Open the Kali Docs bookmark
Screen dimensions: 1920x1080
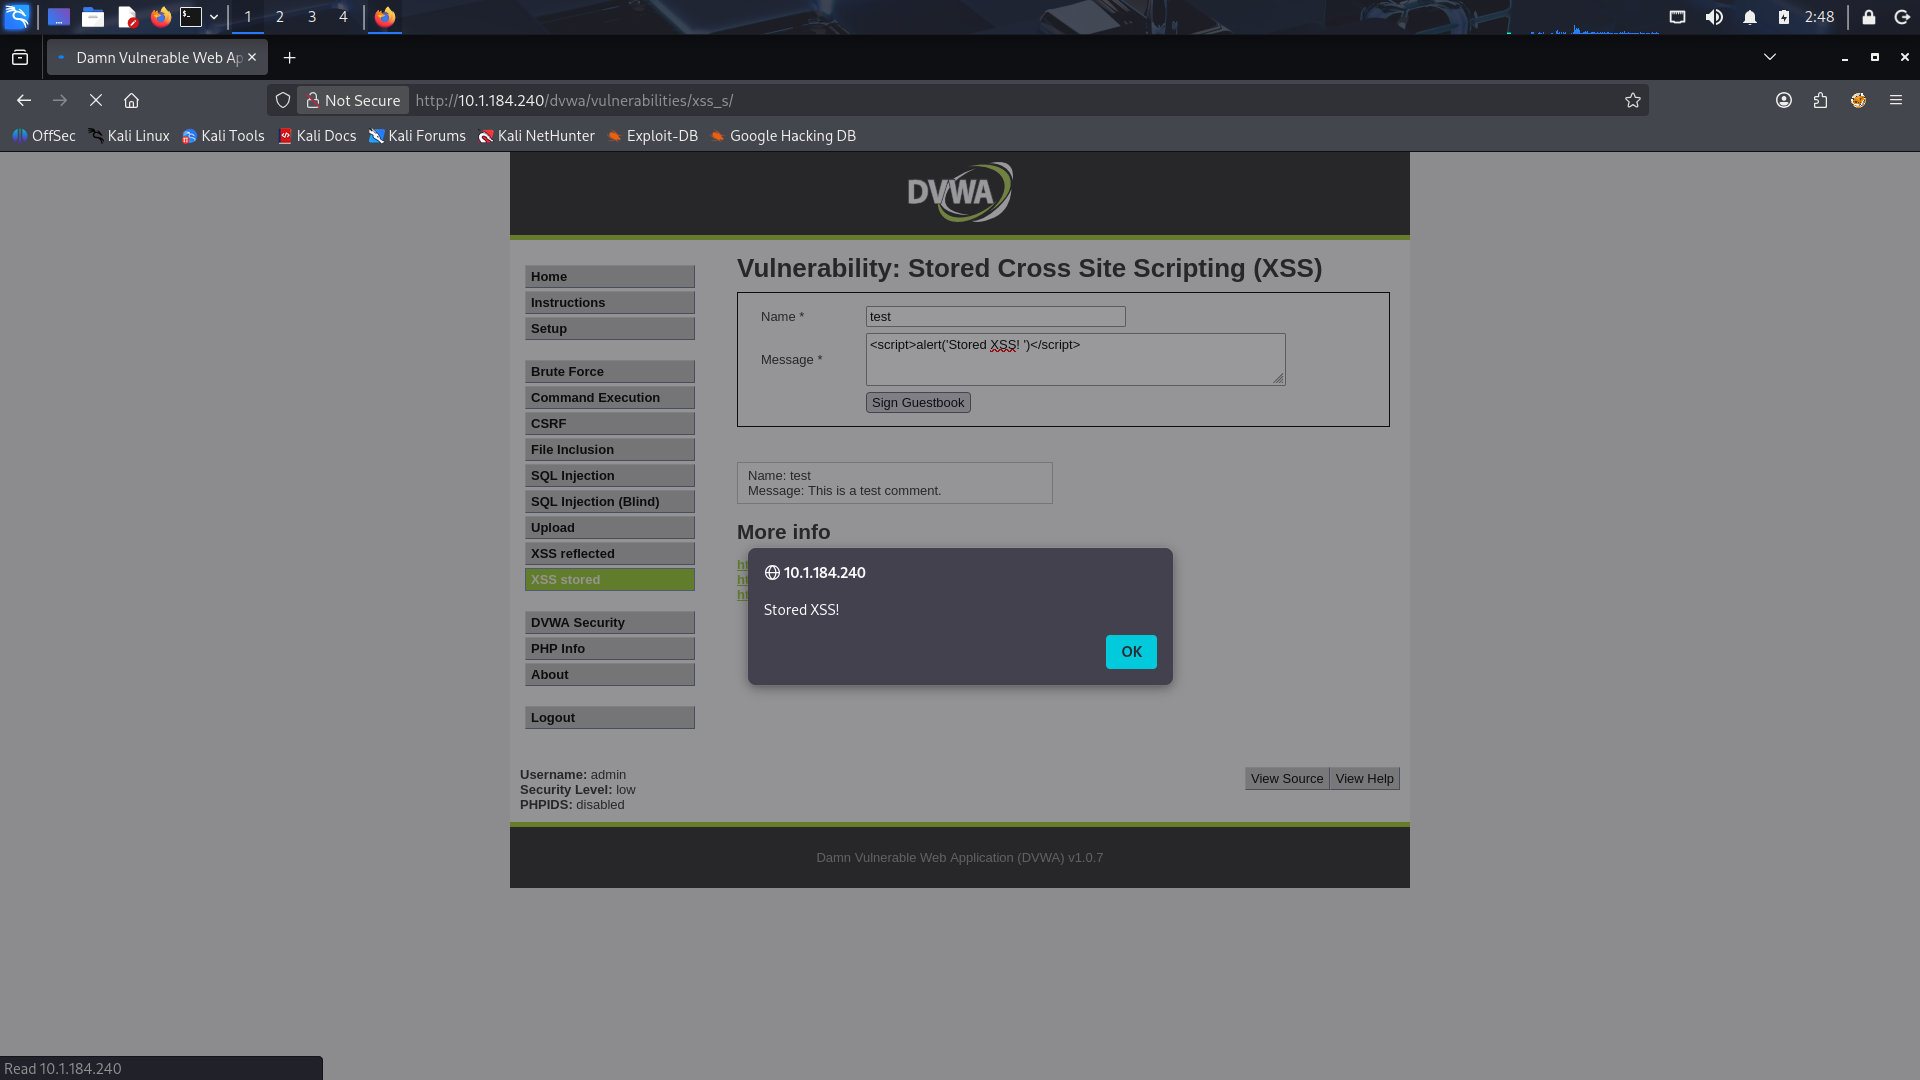317,136
